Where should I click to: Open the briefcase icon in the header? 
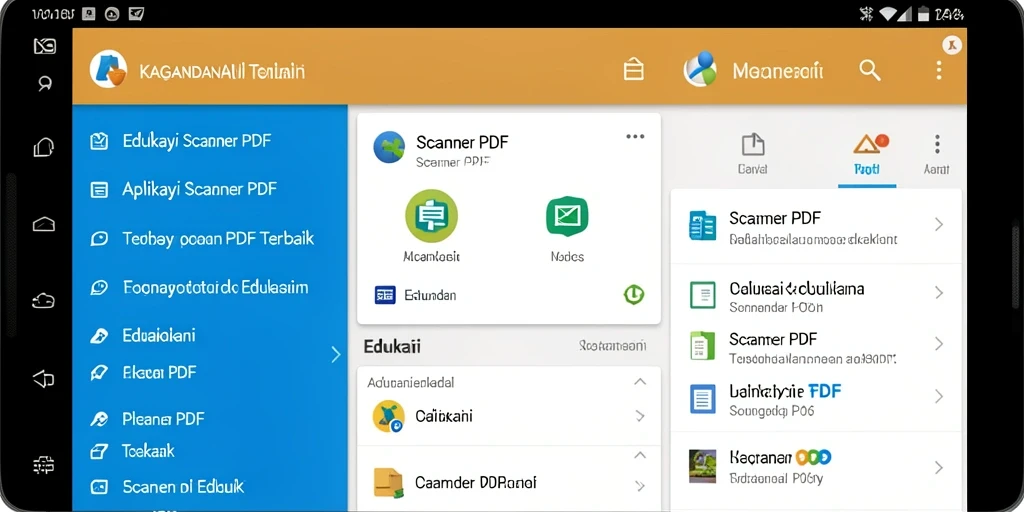633,69
